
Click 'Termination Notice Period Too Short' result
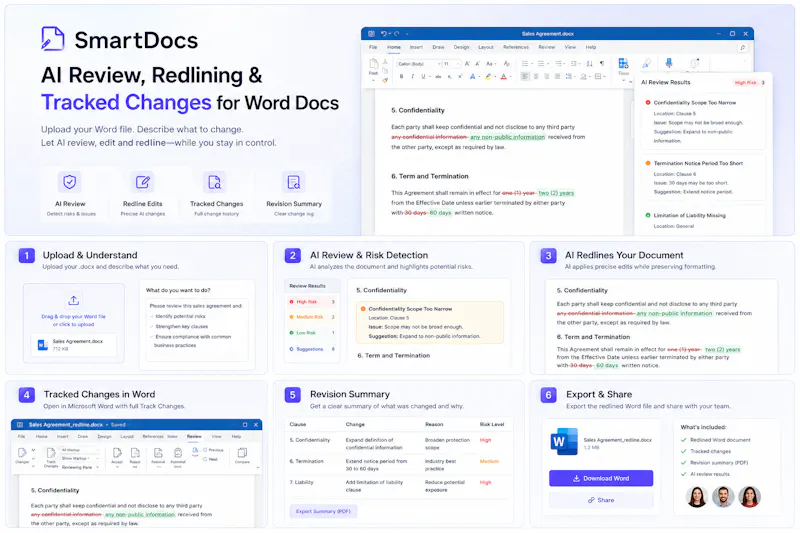pyautogui.click(x=698, y=163)
